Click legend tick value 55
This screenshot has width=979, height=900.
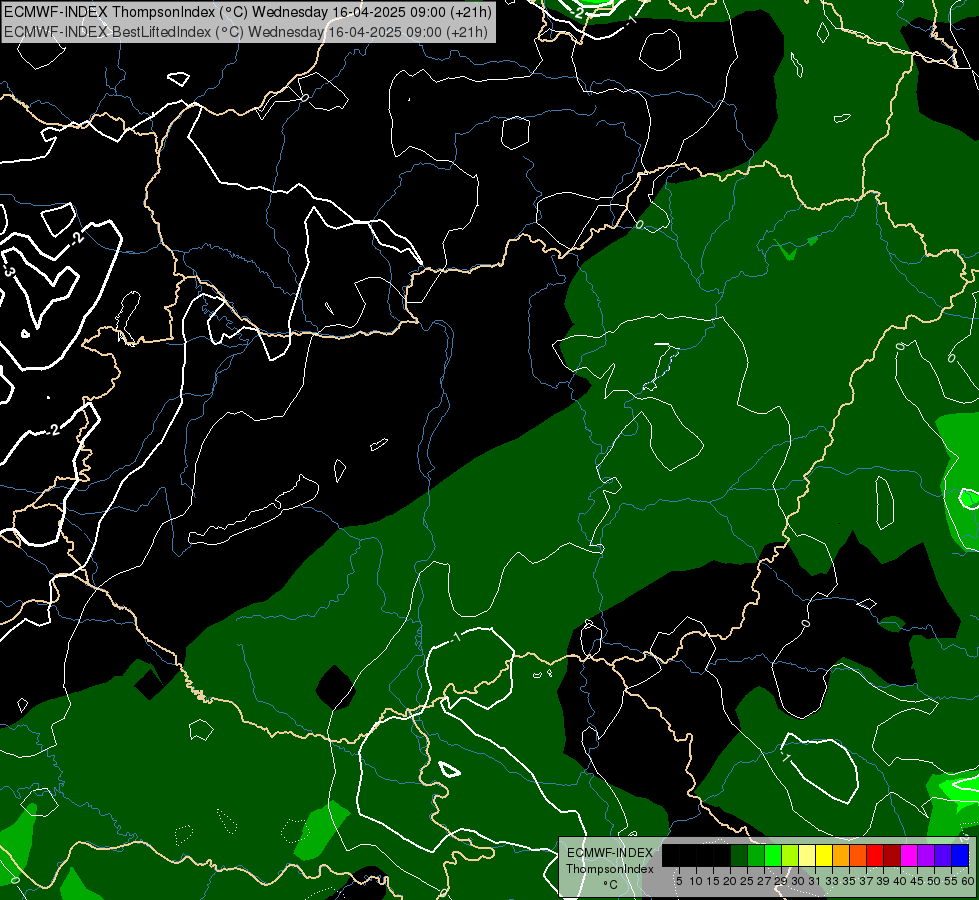click(x=950, y=881)
